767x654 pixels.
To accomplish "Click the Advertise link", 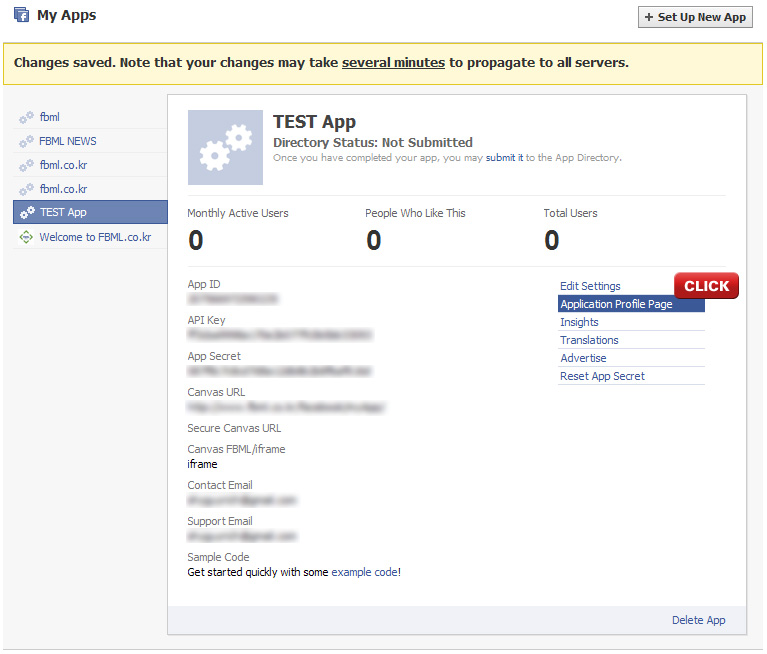I will tap(583, 358).
